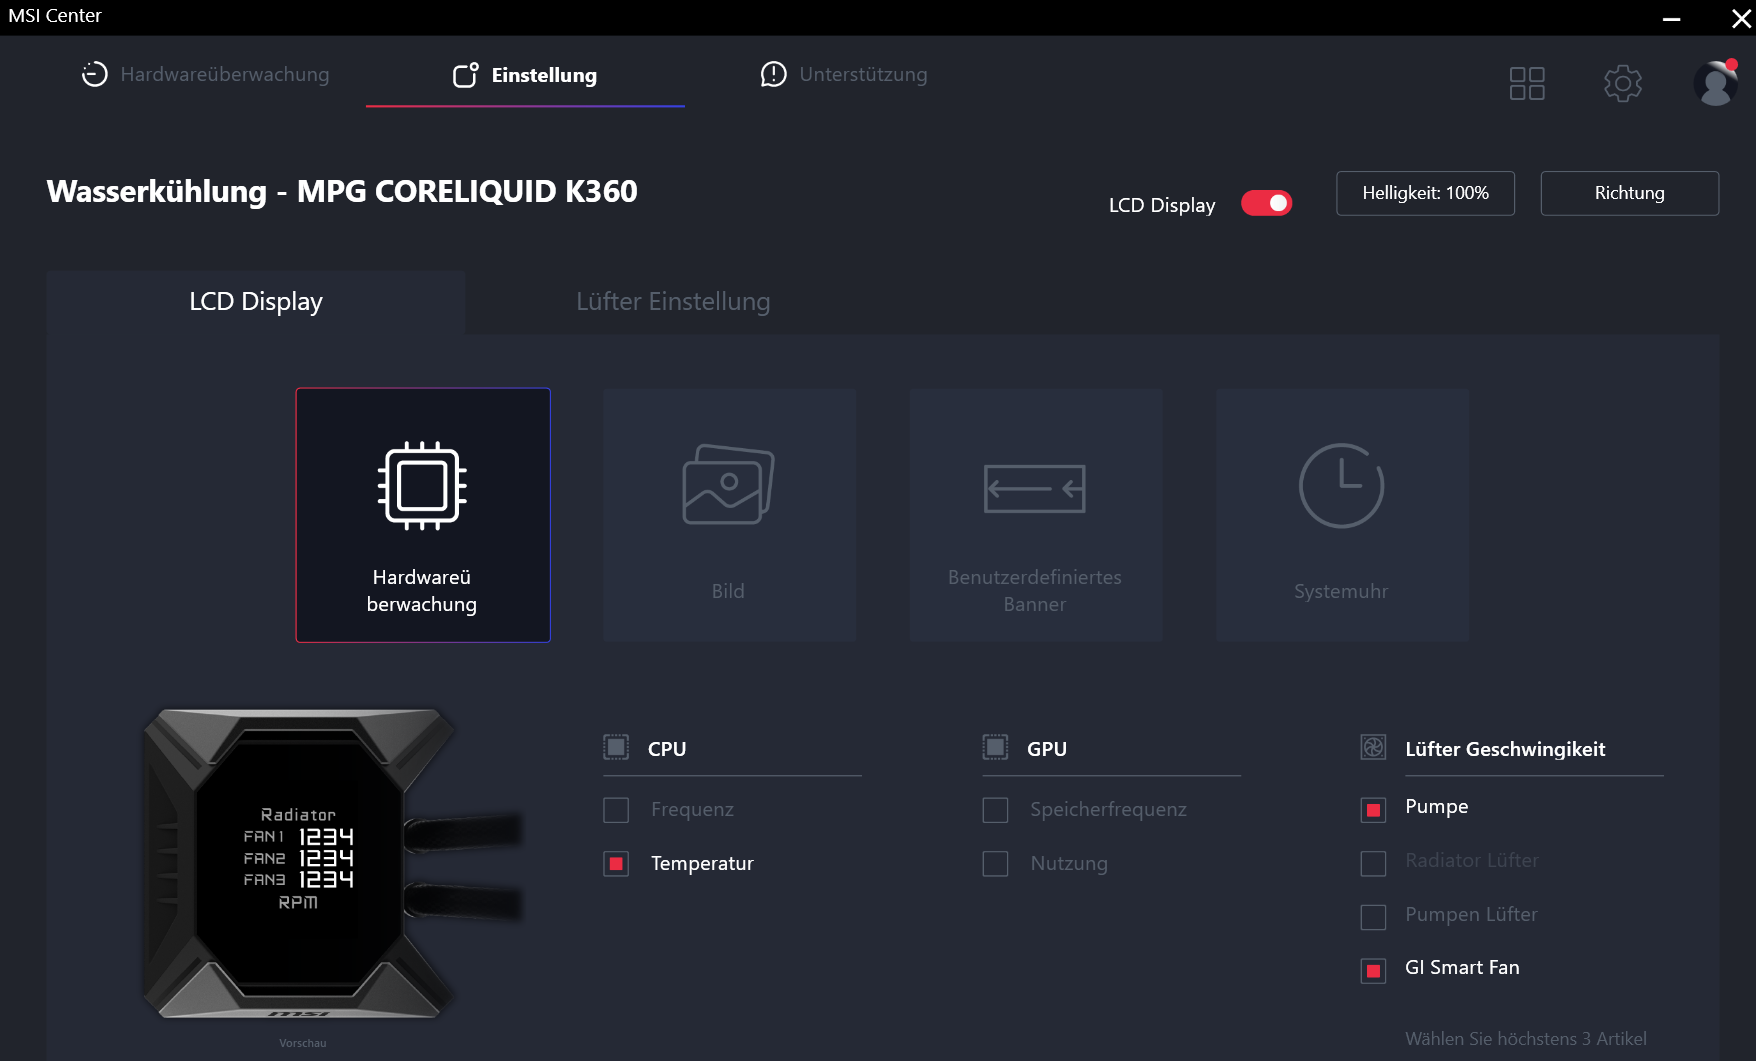Open the Hardwareüberwachung top tab
Viewport: 1756px width, 1061px height.
click(205, 75)
